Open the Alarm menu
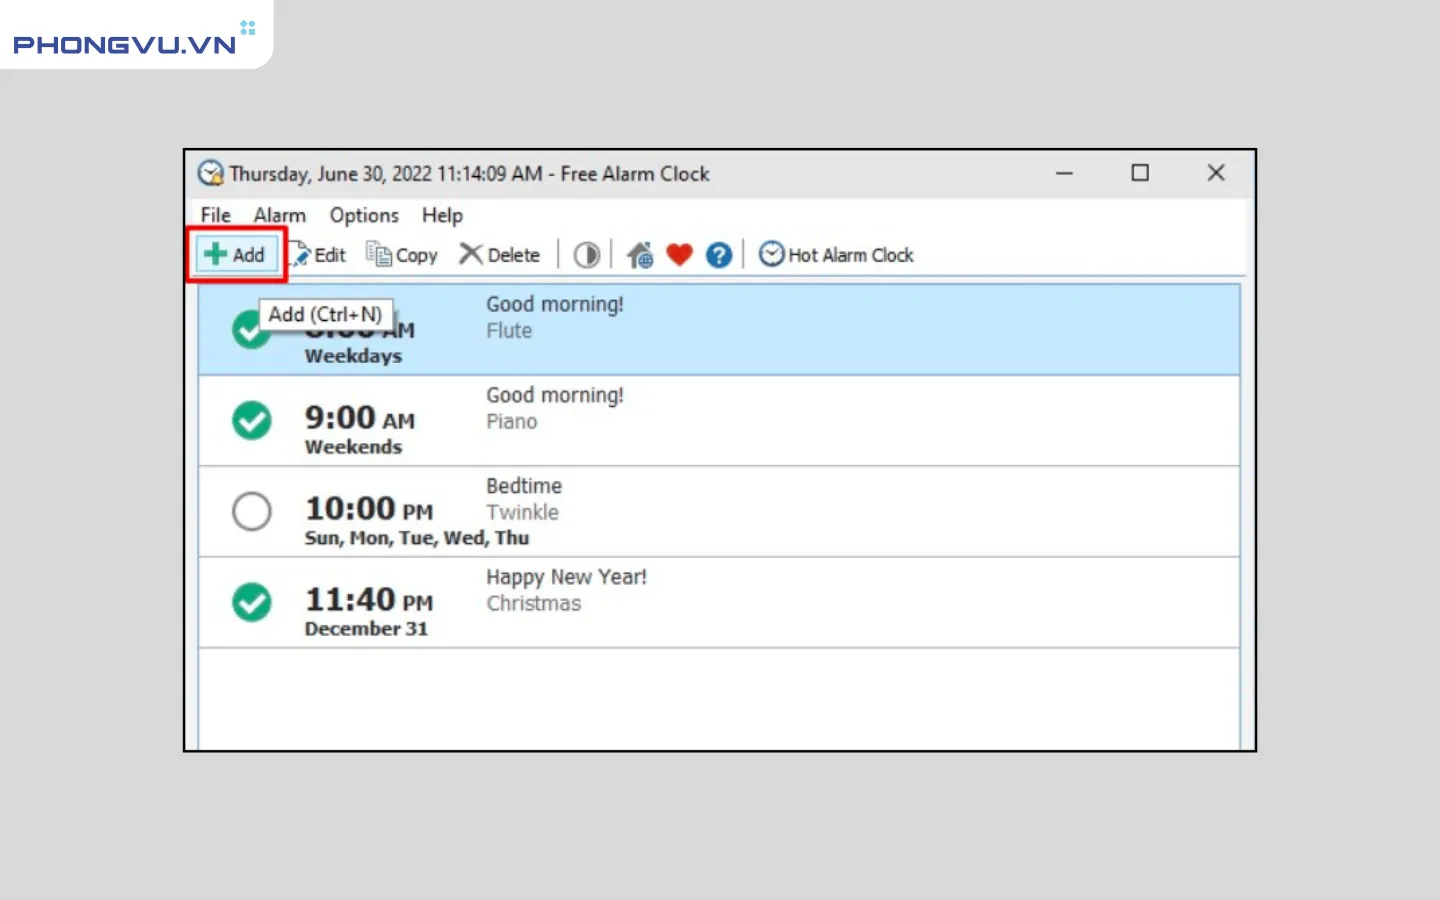The image size is (1440, 900). [x=279, y=215]
